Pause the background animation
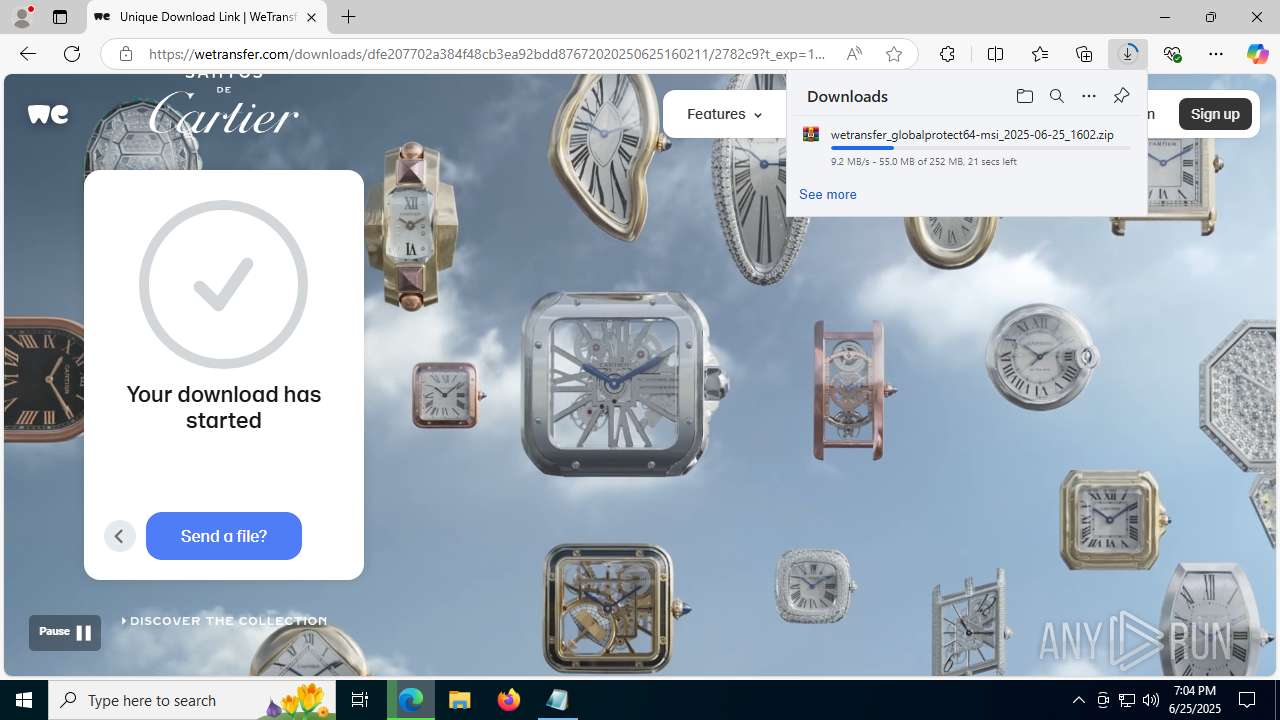 click(65, 632)
